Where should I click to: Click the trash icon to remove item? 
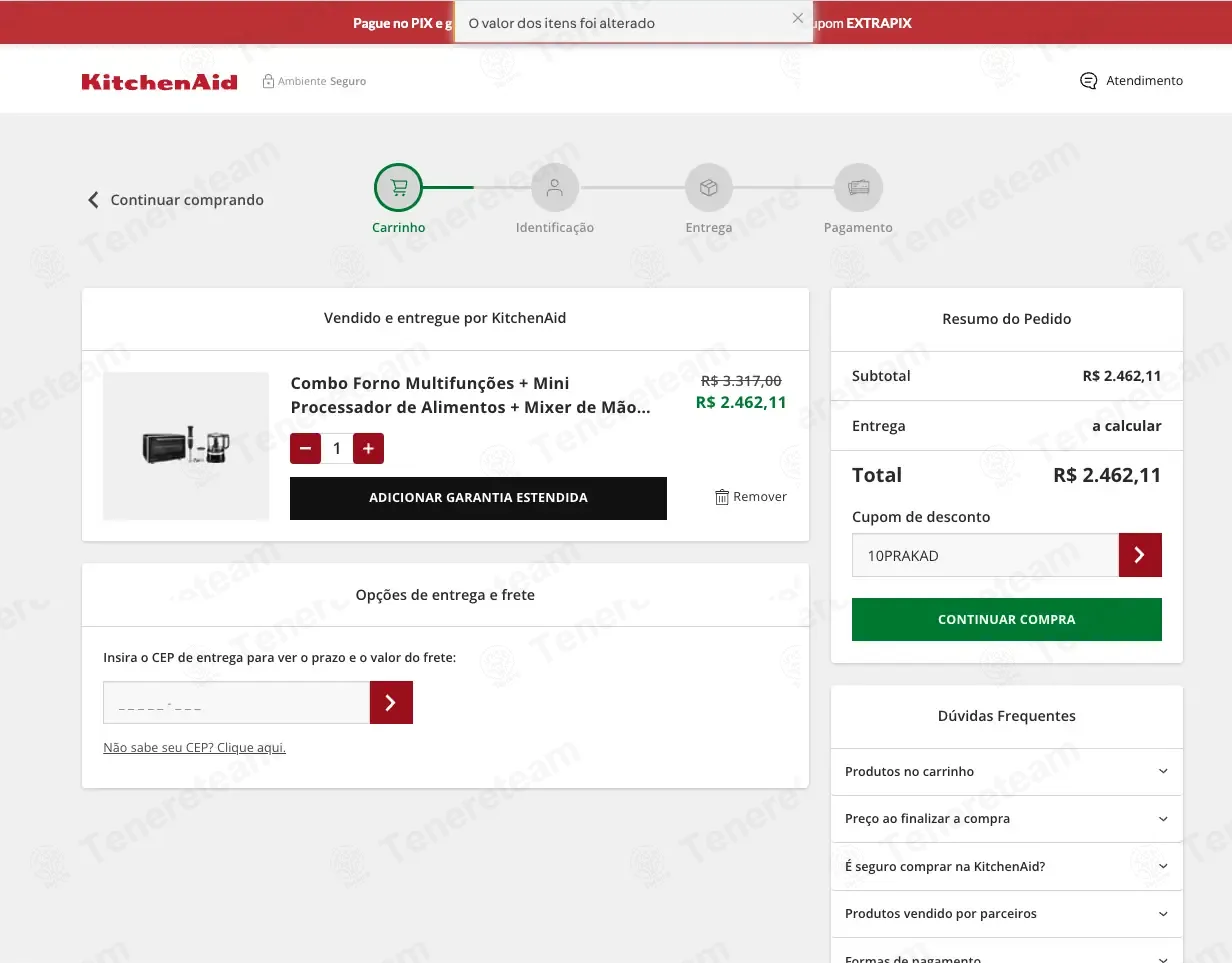tap(722, 497)
